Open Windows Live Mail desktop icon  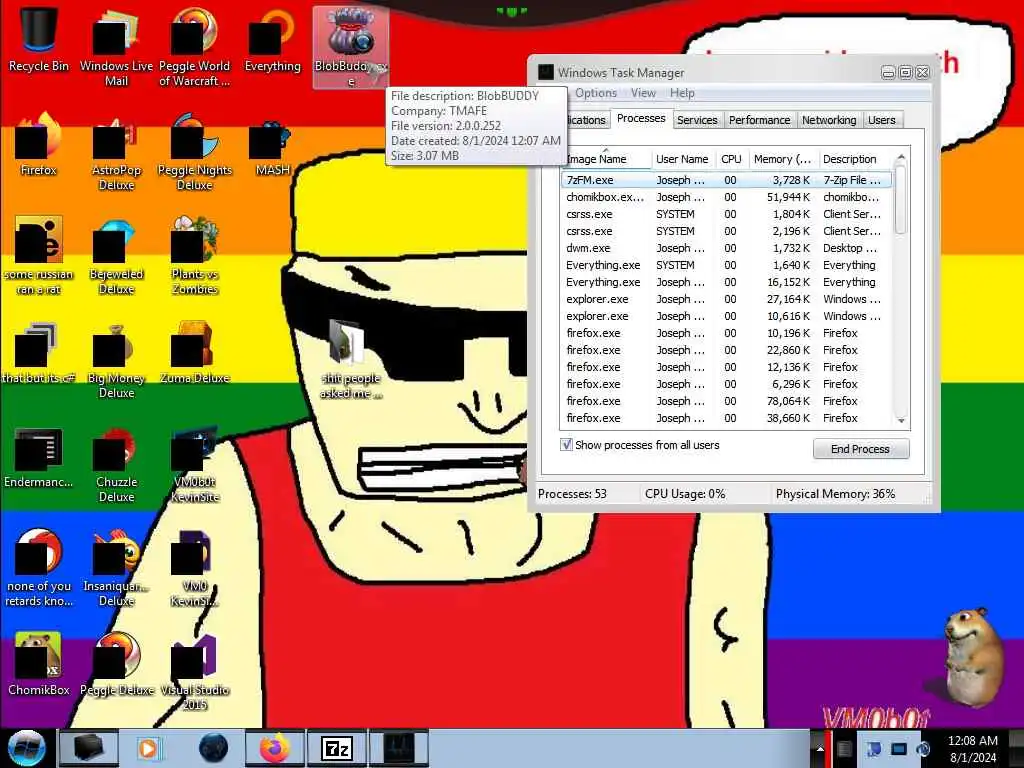(x=116, y=47)
